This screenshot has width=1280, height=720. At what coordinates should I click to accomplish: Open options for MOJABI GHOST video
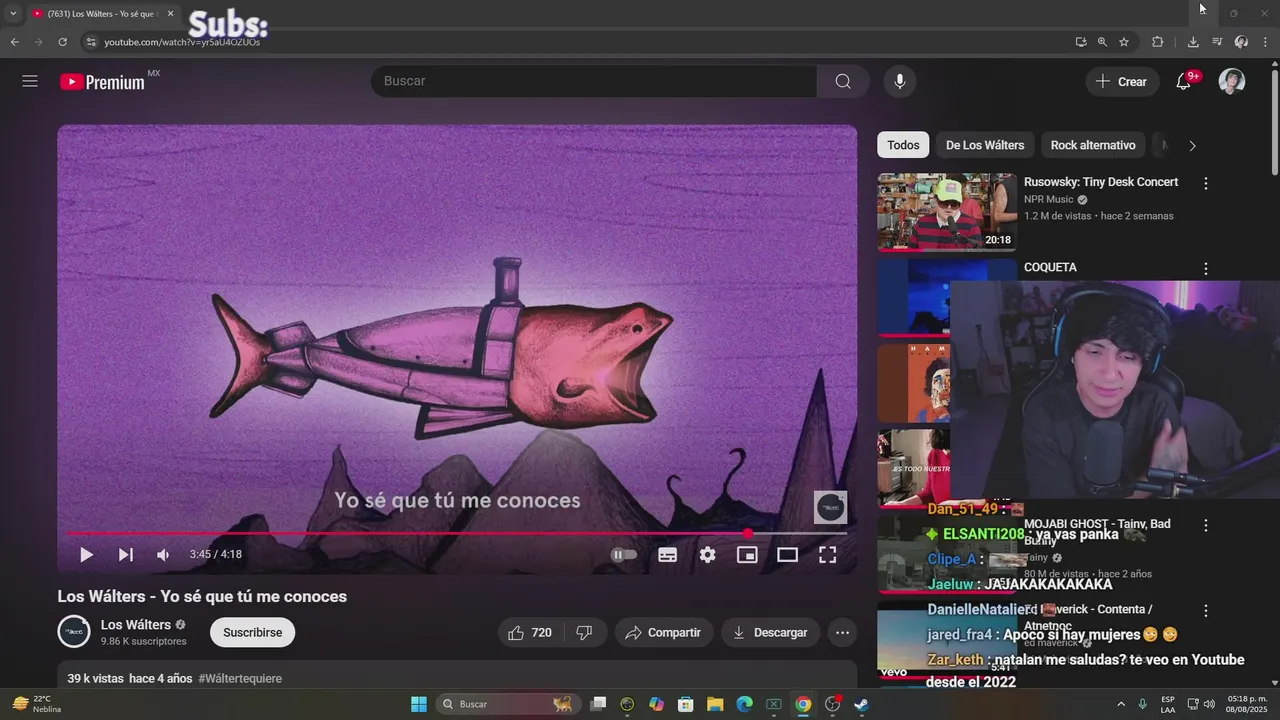[1206, 525]
